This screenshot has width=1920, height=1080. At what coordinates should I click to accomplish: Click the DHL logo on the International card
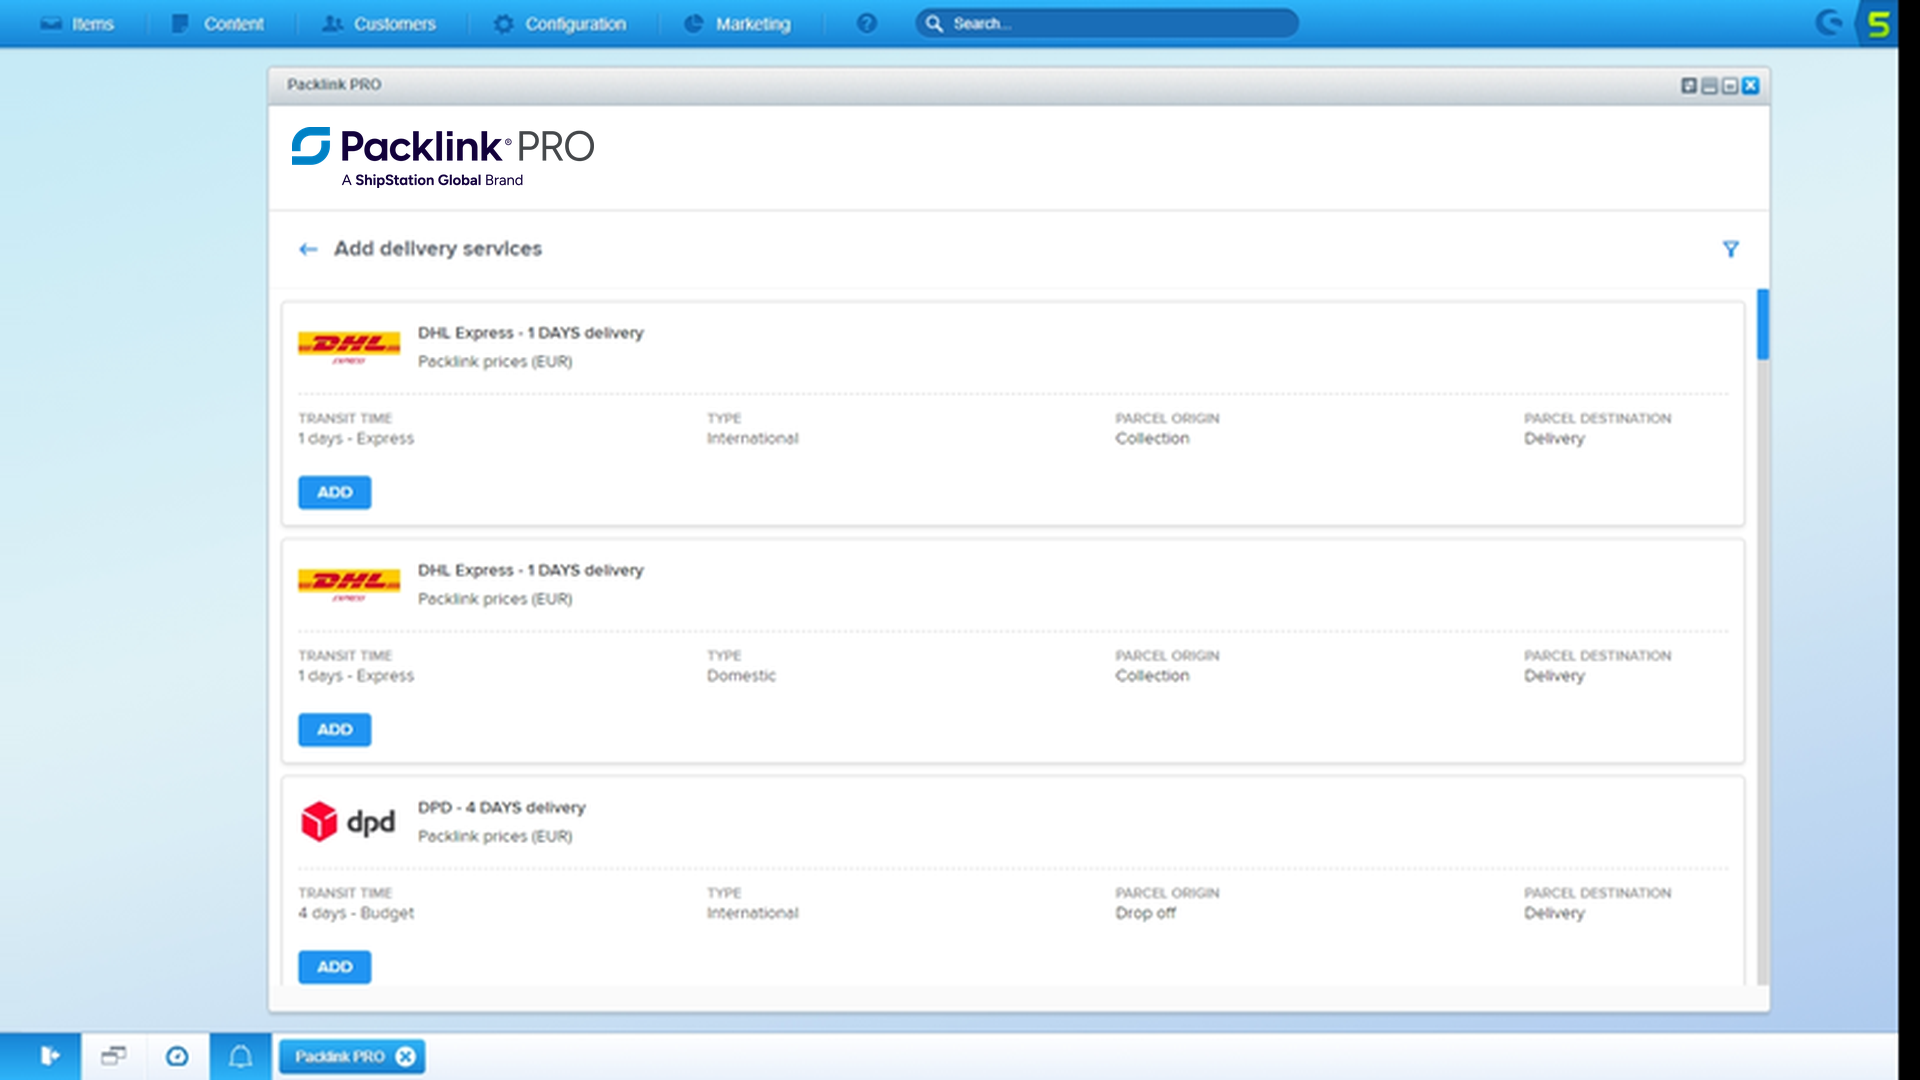tap(349, 347)
